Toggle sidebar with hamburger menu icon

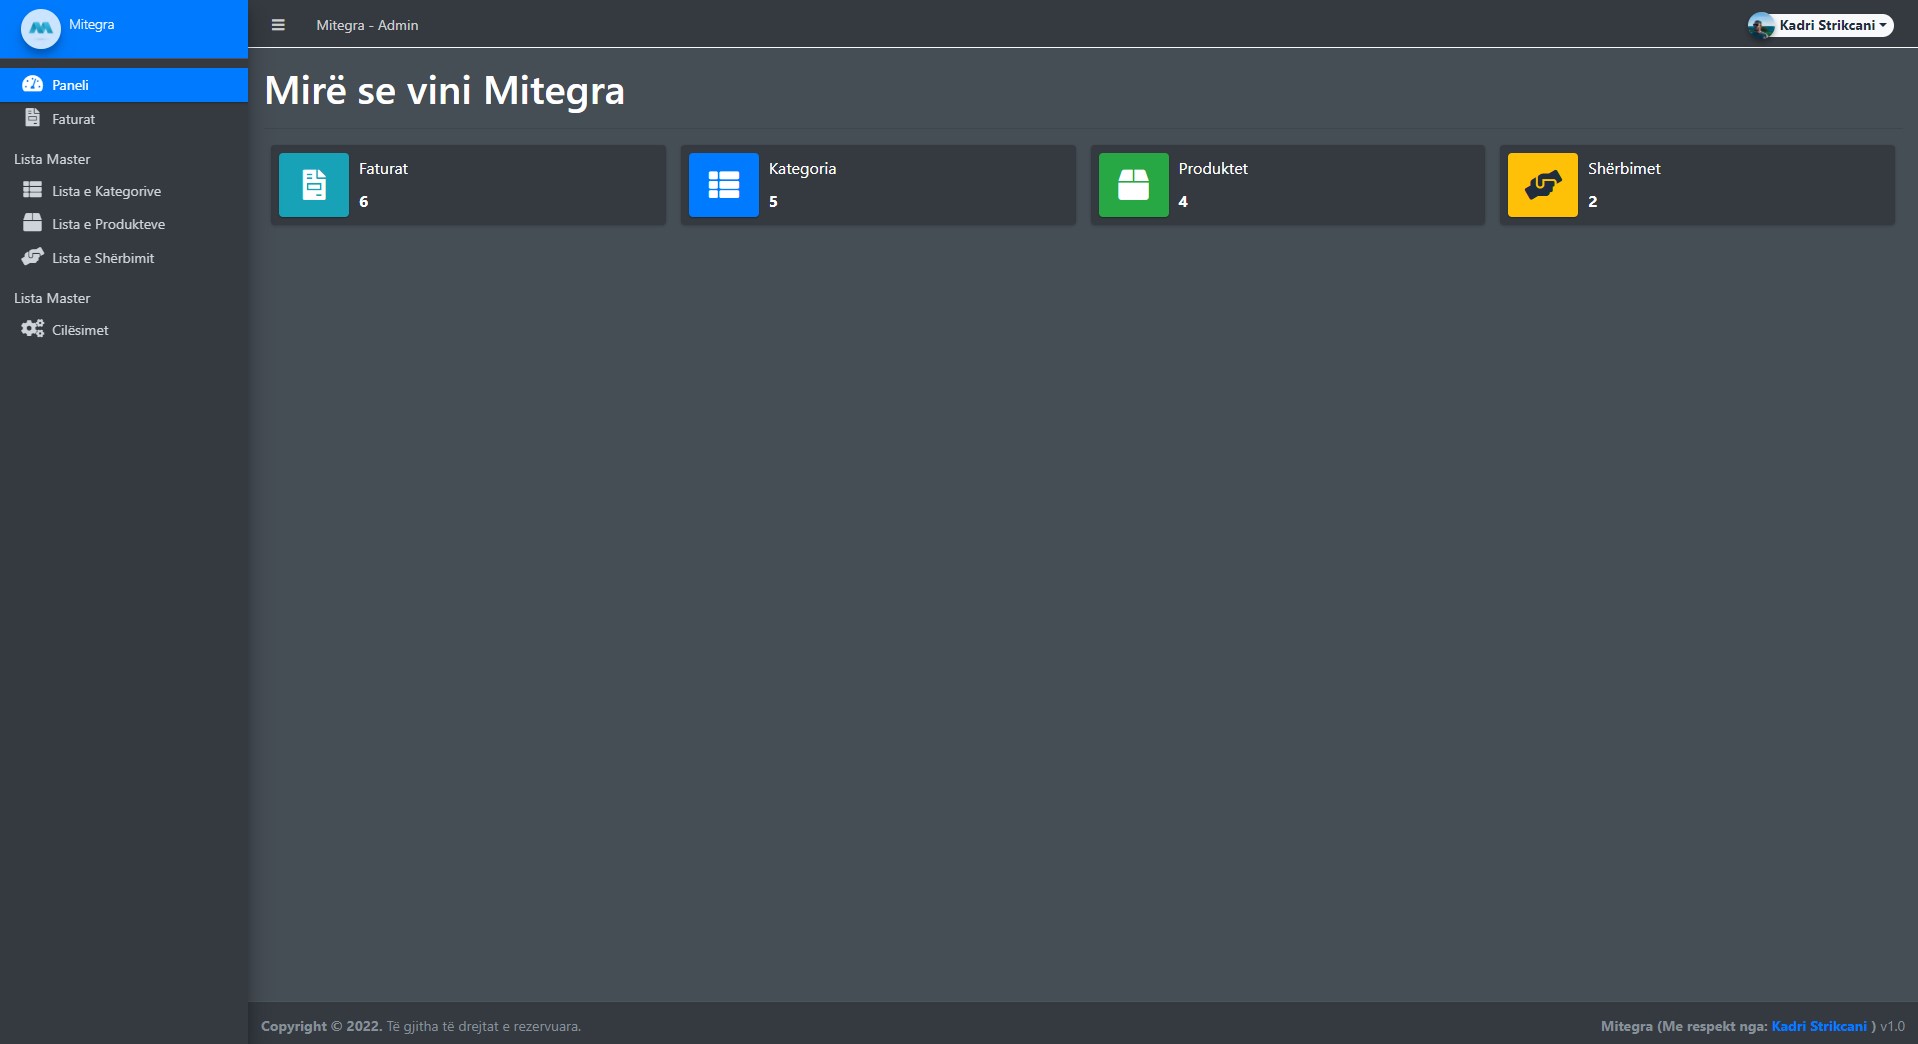278,25
